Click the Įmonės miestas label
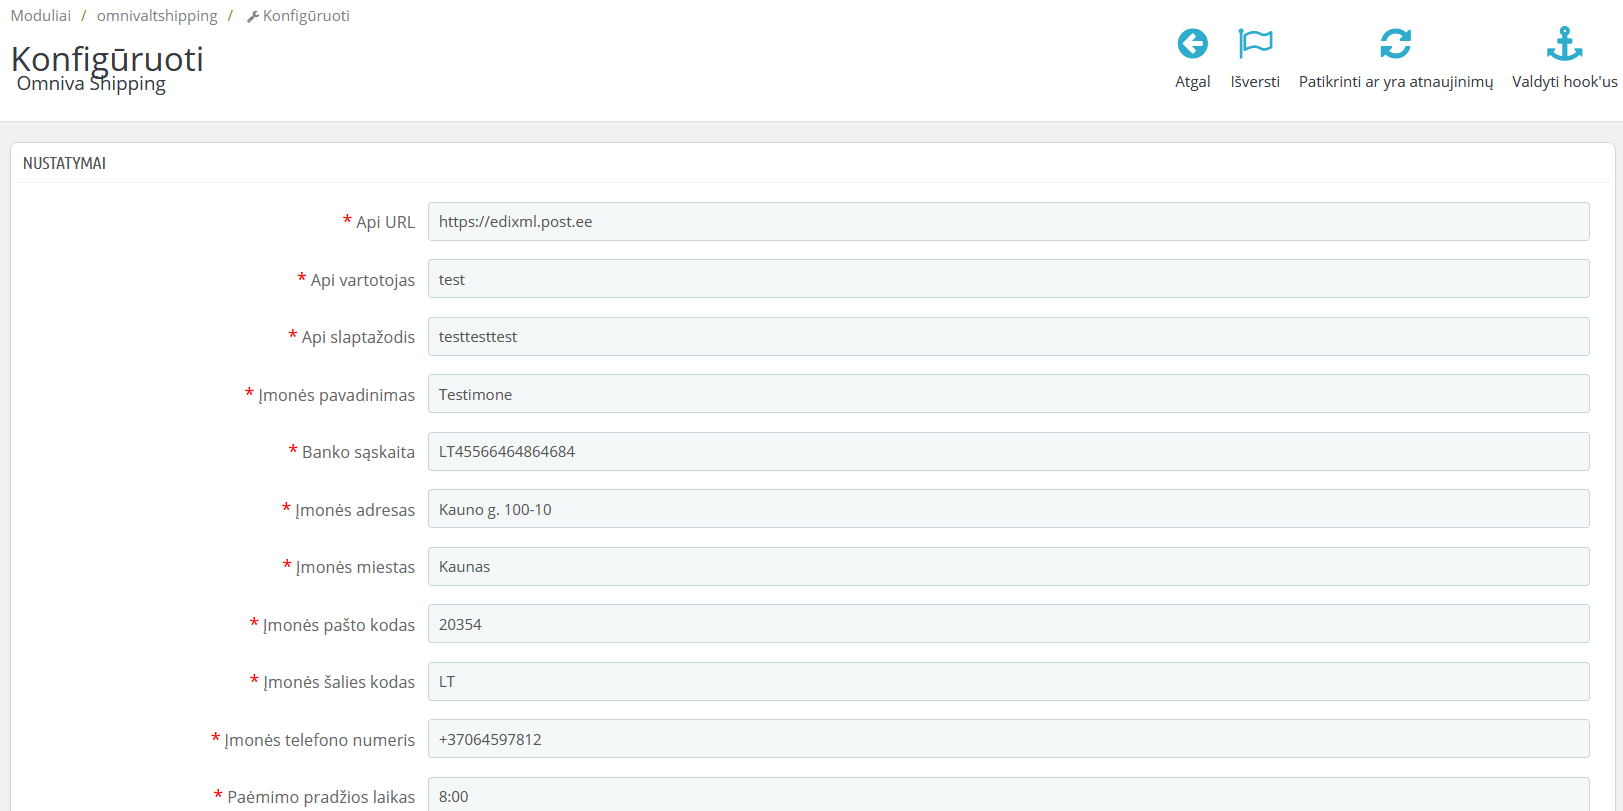This screenshot has width=1623, height=811. (x=355, y=567)
